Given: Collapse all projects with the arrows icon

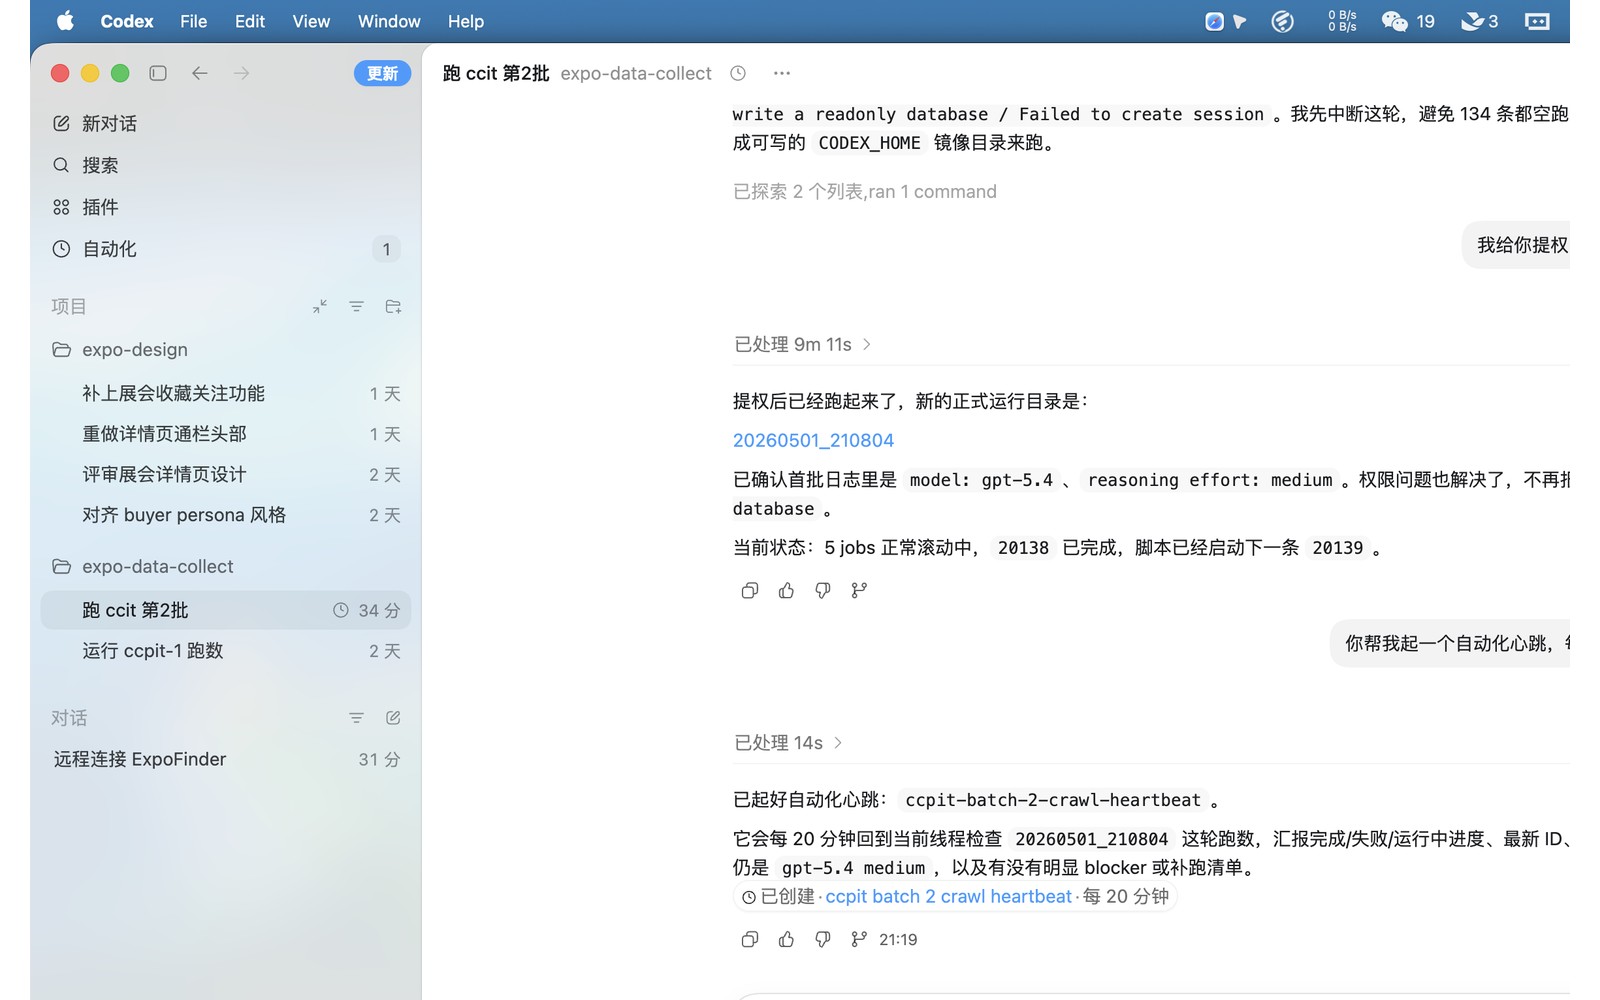Looking at the screenshot, I should click(320, 307).
